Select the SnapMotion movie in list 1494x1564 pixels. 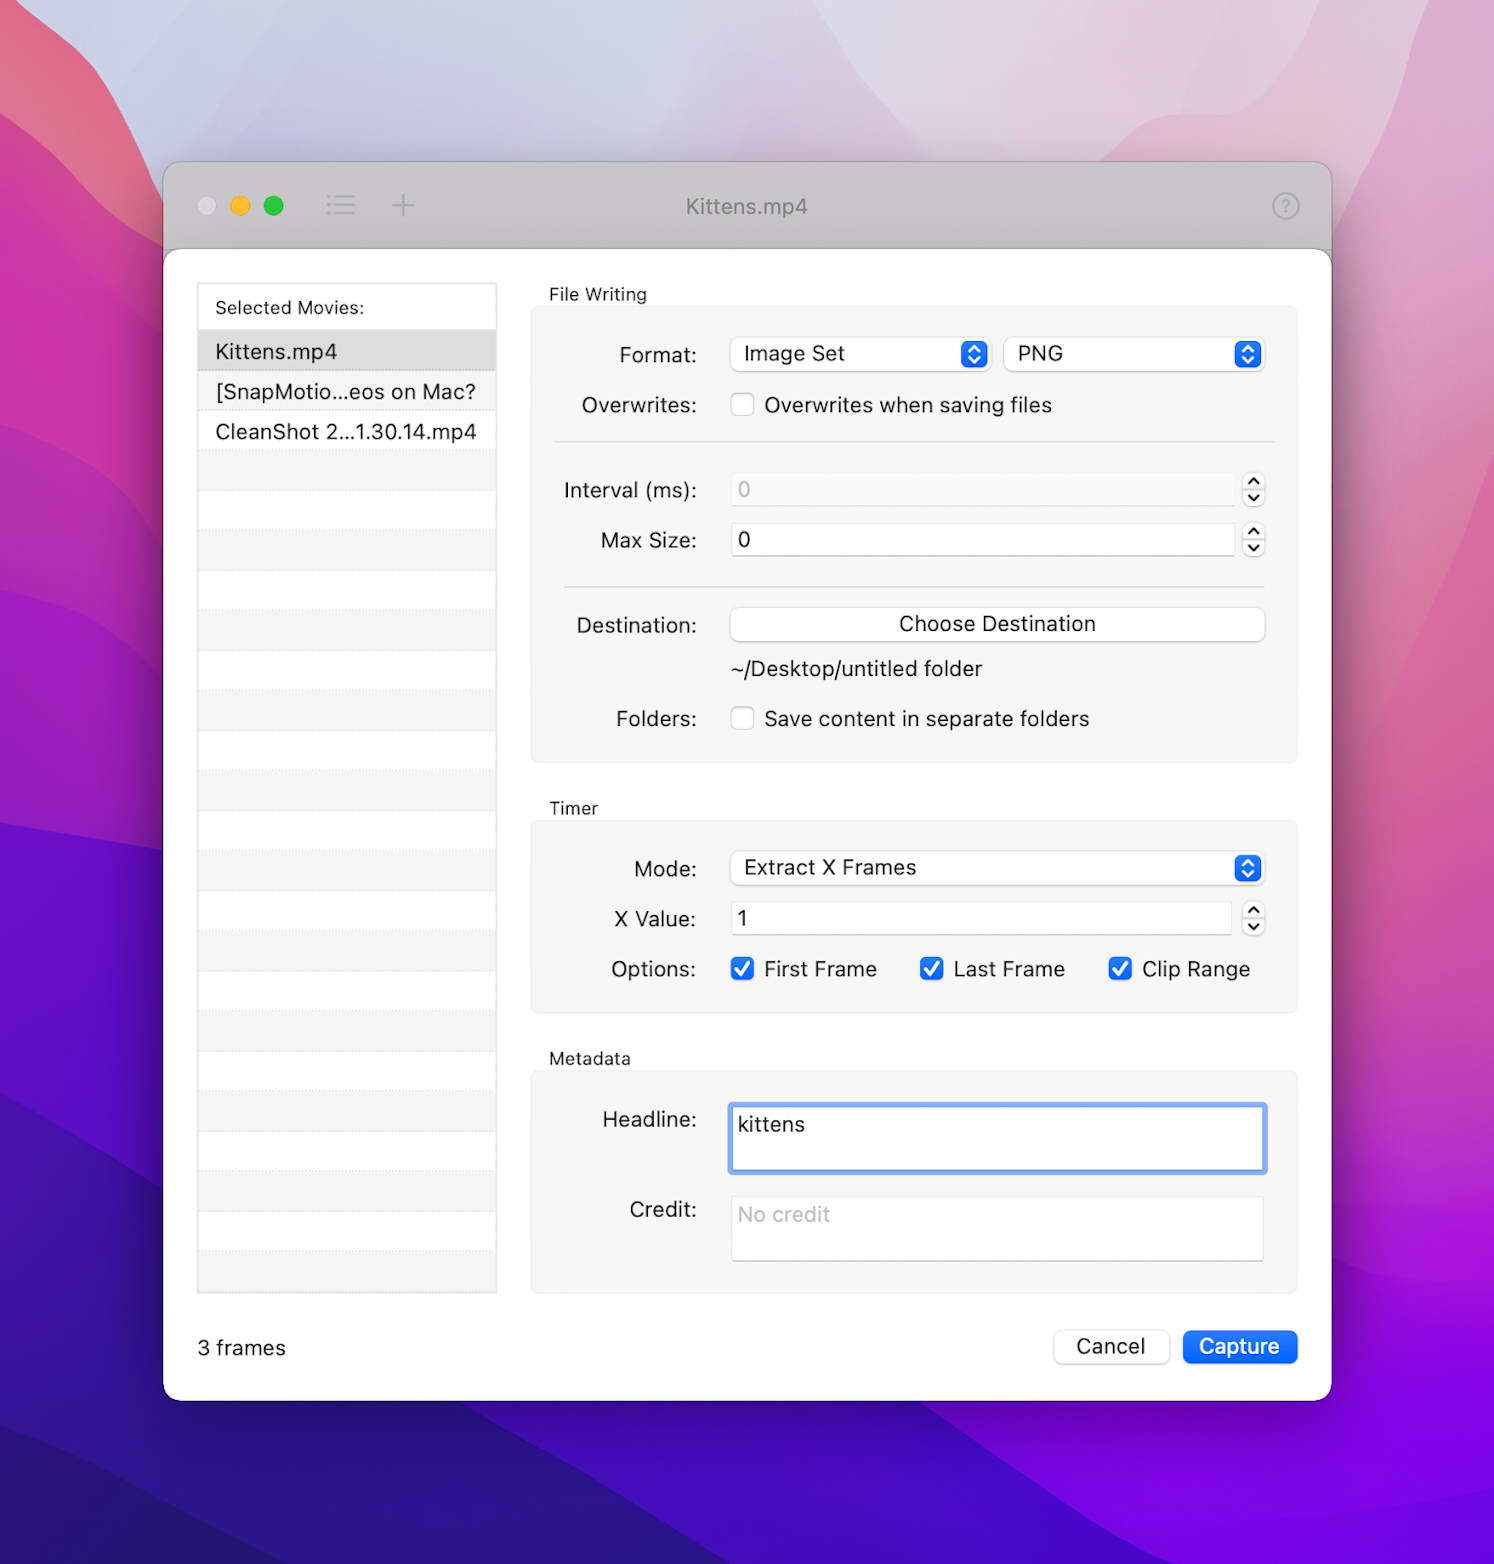click(x=346, y=392)
